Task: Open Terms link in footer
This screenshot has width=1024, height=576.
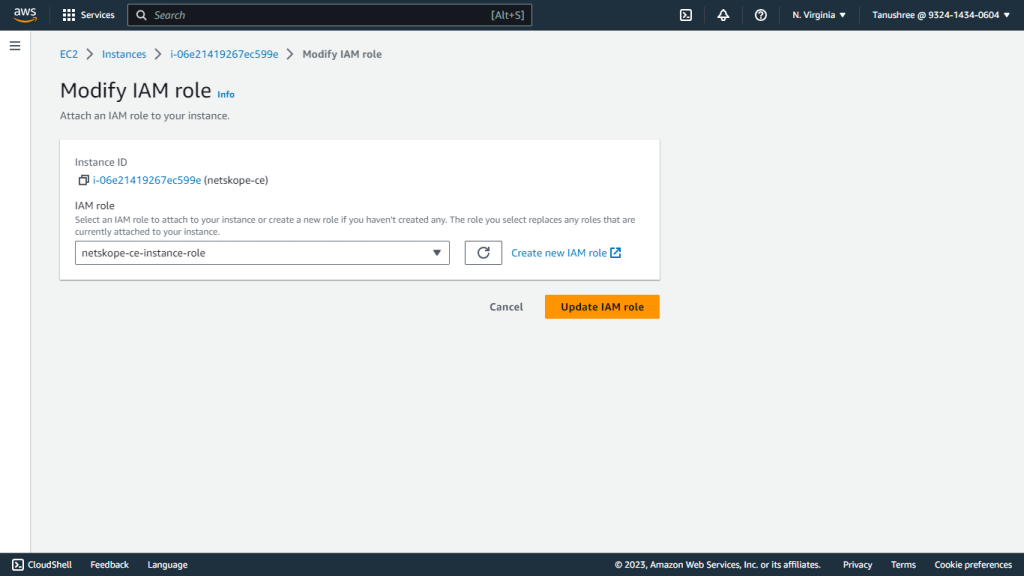Action: (x=903, y=565)
